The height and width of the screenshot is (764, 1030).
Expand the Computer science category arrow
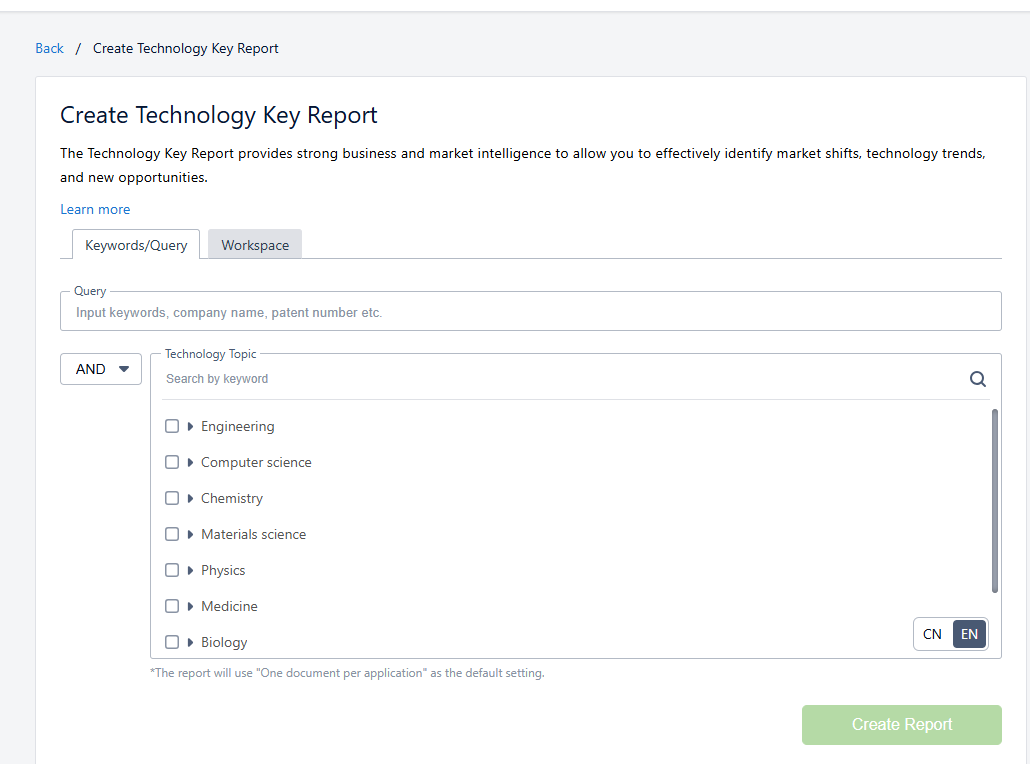pos(190,462)
